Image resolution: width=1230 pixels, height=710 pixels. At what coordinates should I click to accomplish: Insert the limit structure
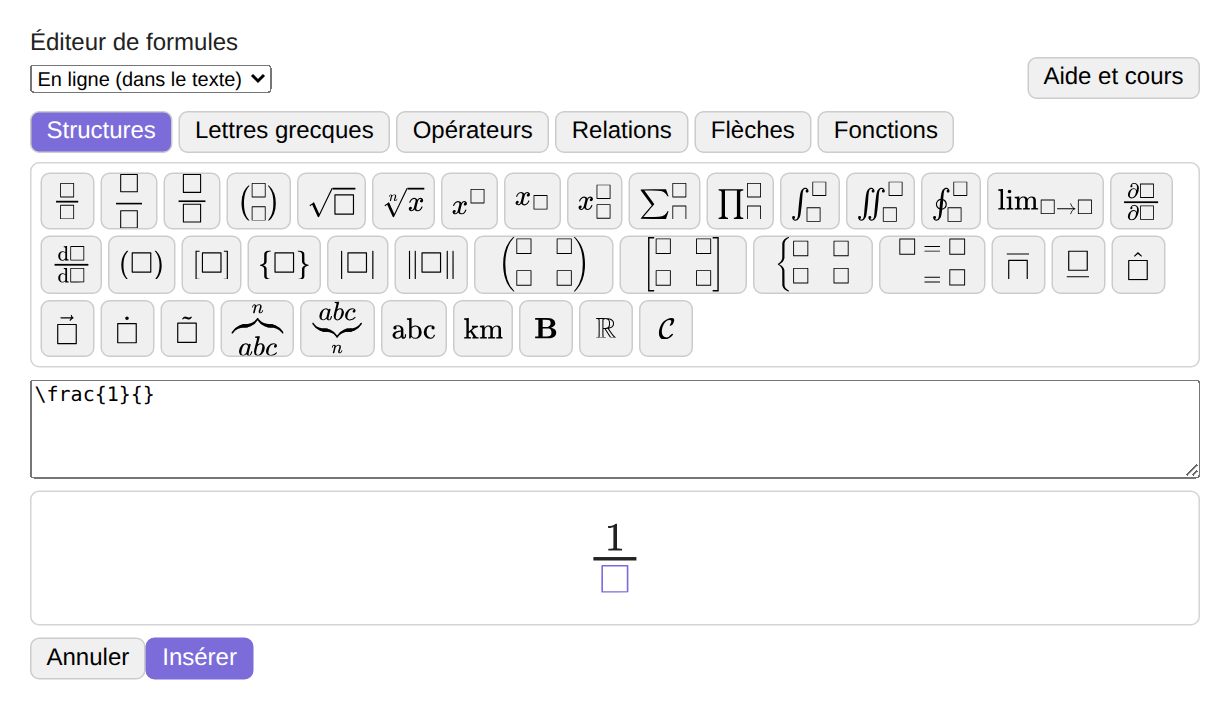tap(1046, 201)
